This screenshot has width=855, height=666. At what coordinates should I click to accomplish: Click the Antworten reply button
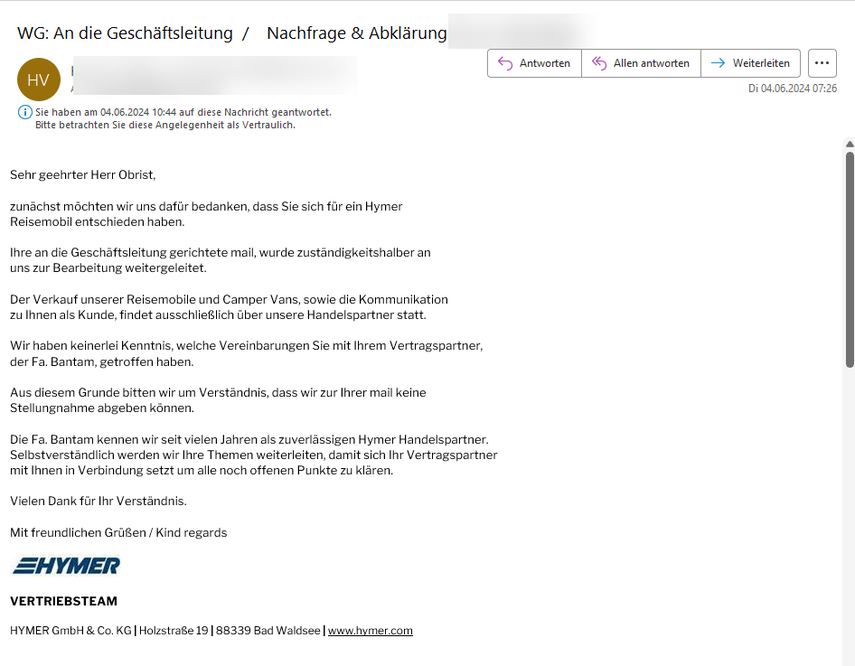[x=534, y=63]
